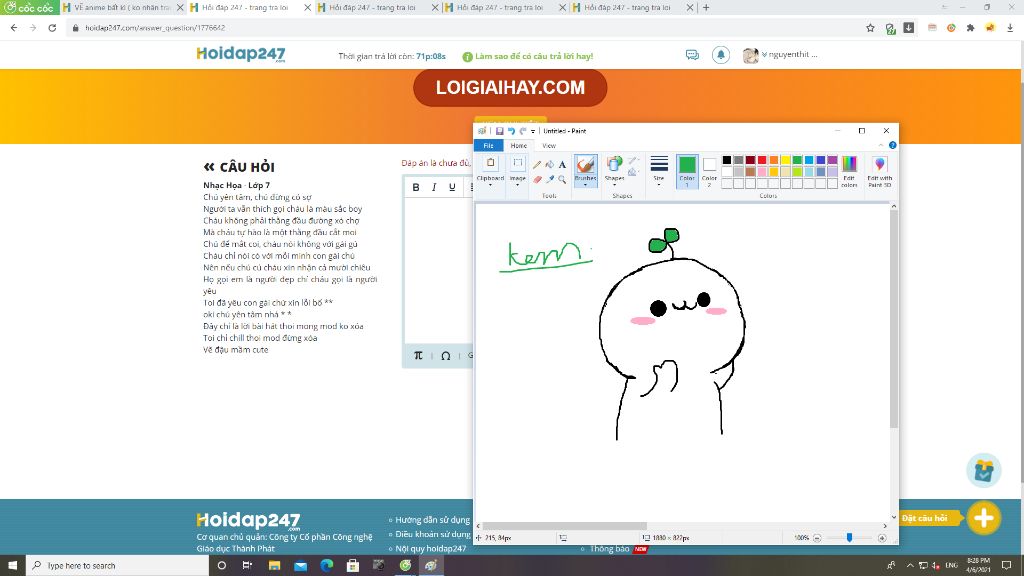This screenshot has width=1024, height=576.
Task: Click the Save icon in Paint title bar
Action: [x=499, y=131]
